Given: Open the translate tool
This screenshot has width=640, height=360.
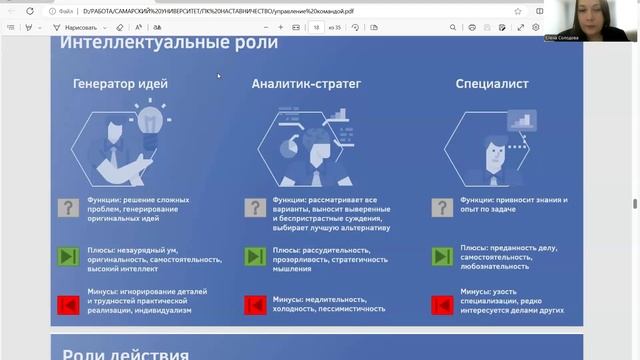Looking at the screenshot, I should (x=157, y=27).
